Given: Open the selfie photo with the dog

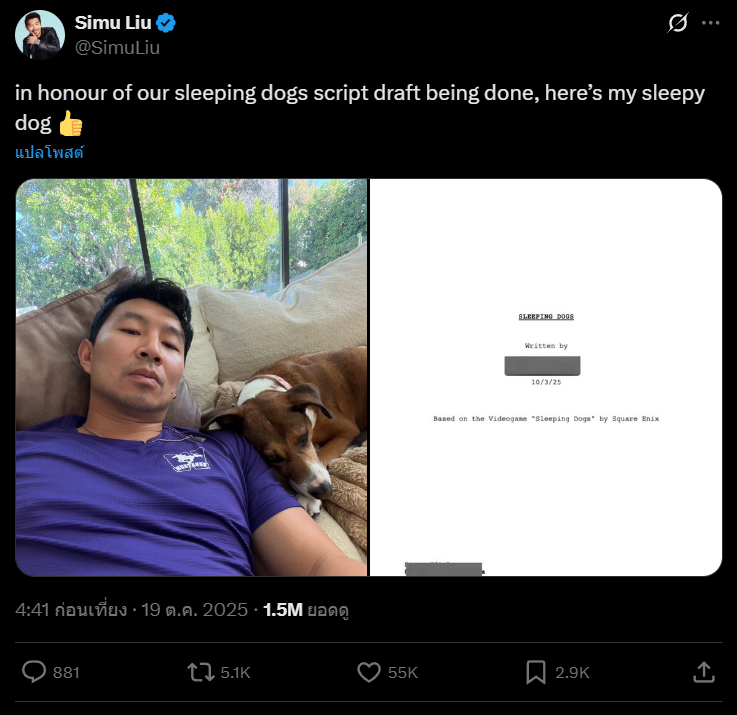Looking at the screenshot, I should (x=191, y=377).
